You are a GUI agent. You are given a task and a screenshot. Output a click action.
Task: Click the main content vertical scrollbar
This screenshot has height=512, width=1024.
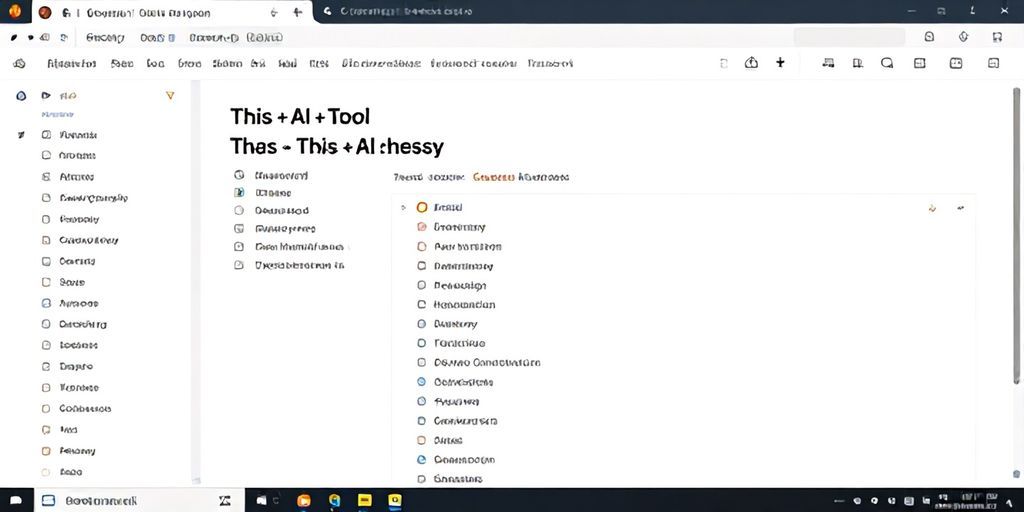(x=1016, y=235)
